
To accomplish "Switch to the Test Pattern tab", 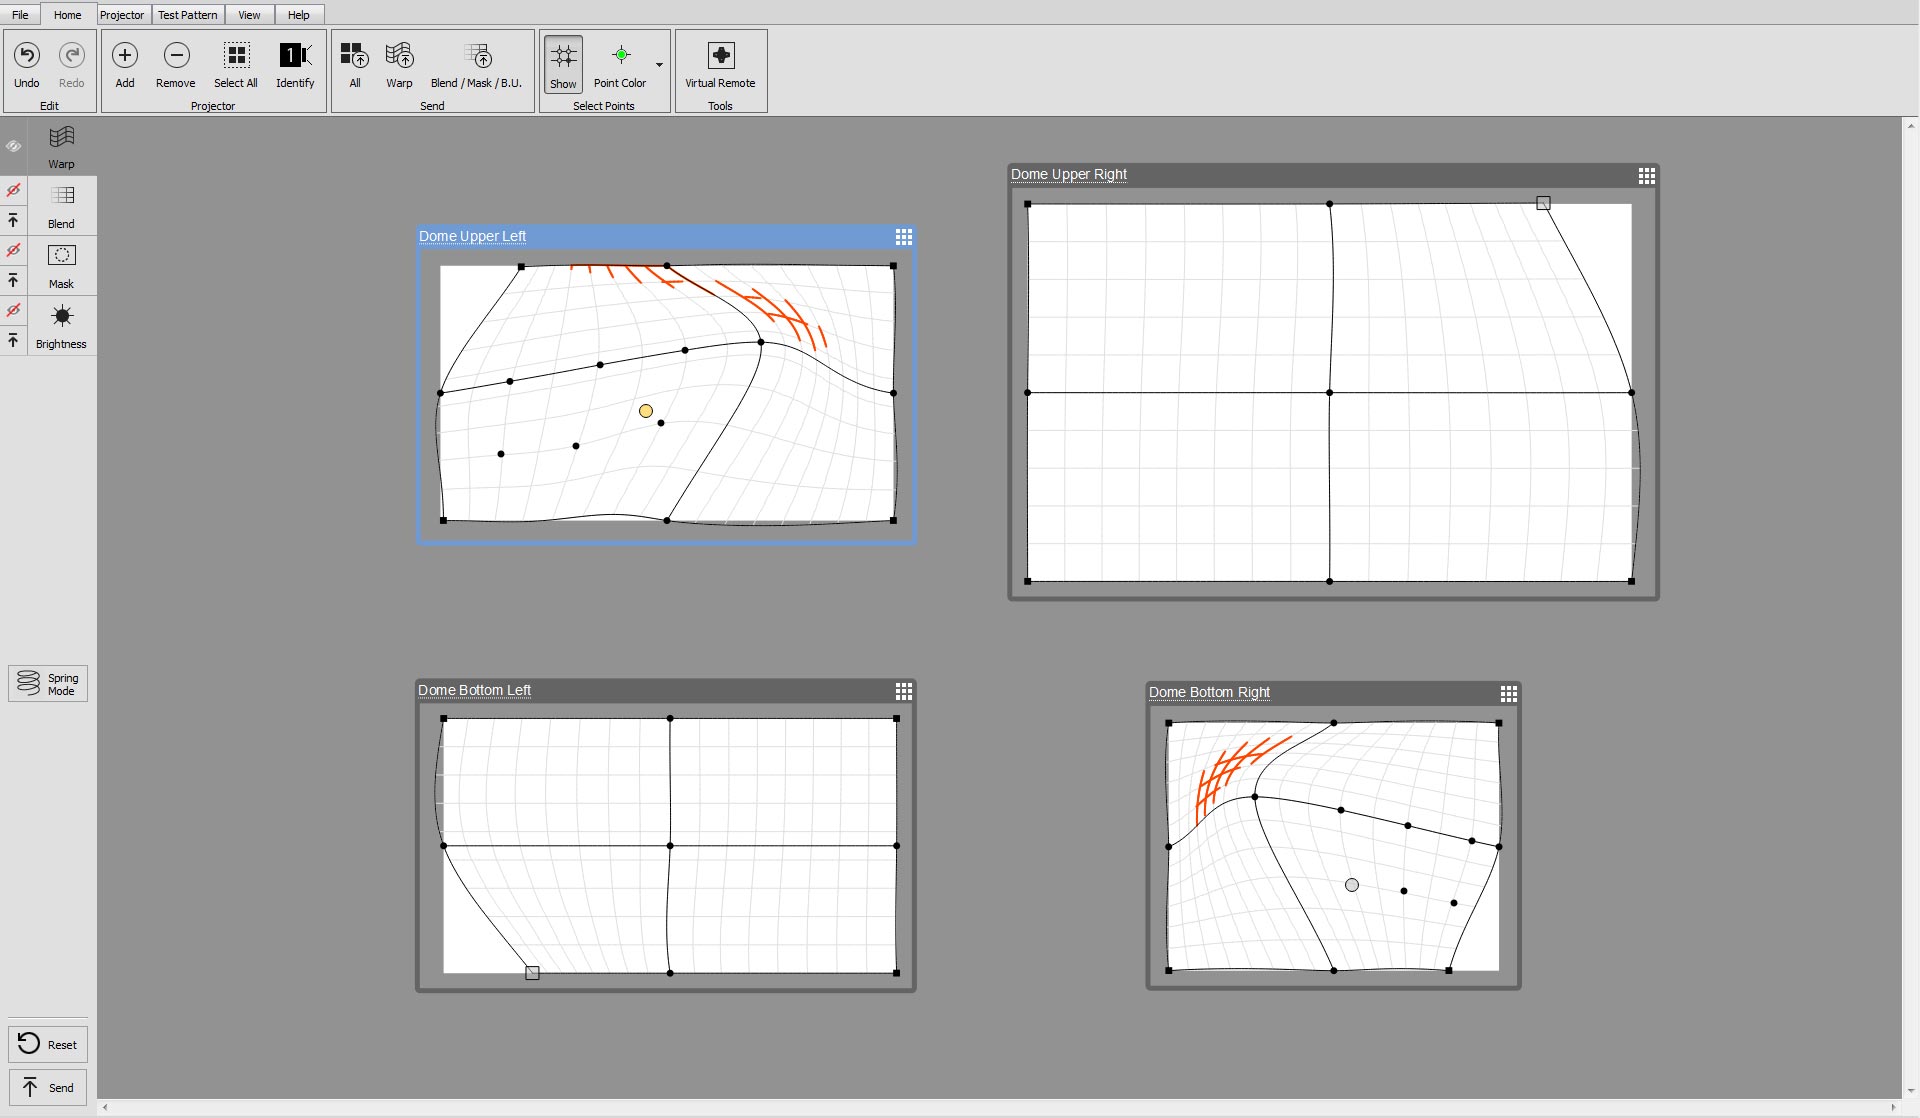I will pyautogui.click(x=188, y=14).
